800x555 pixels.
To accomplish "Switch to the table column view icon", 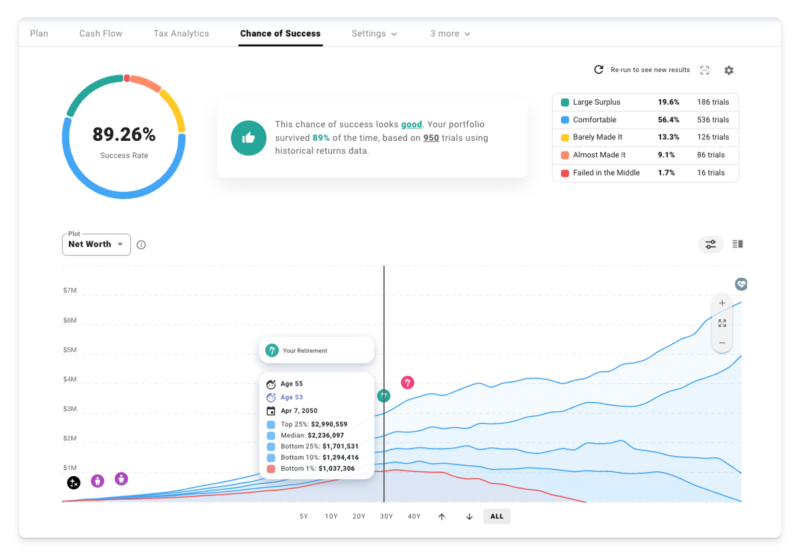I will coord(738,244).
